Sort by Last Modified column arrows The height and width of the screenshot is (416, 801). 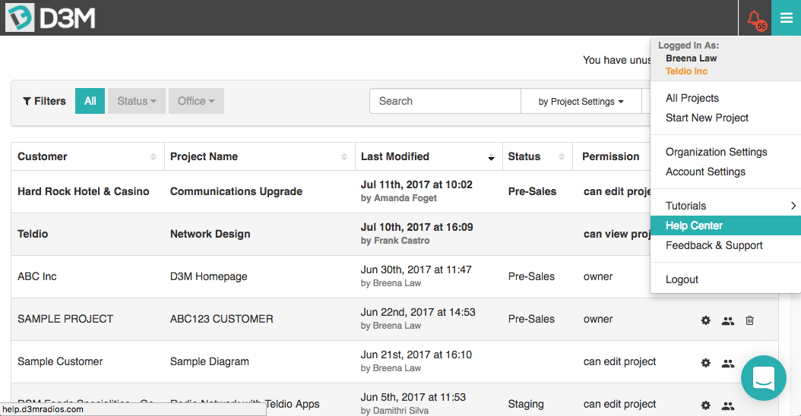pos(491,157)
